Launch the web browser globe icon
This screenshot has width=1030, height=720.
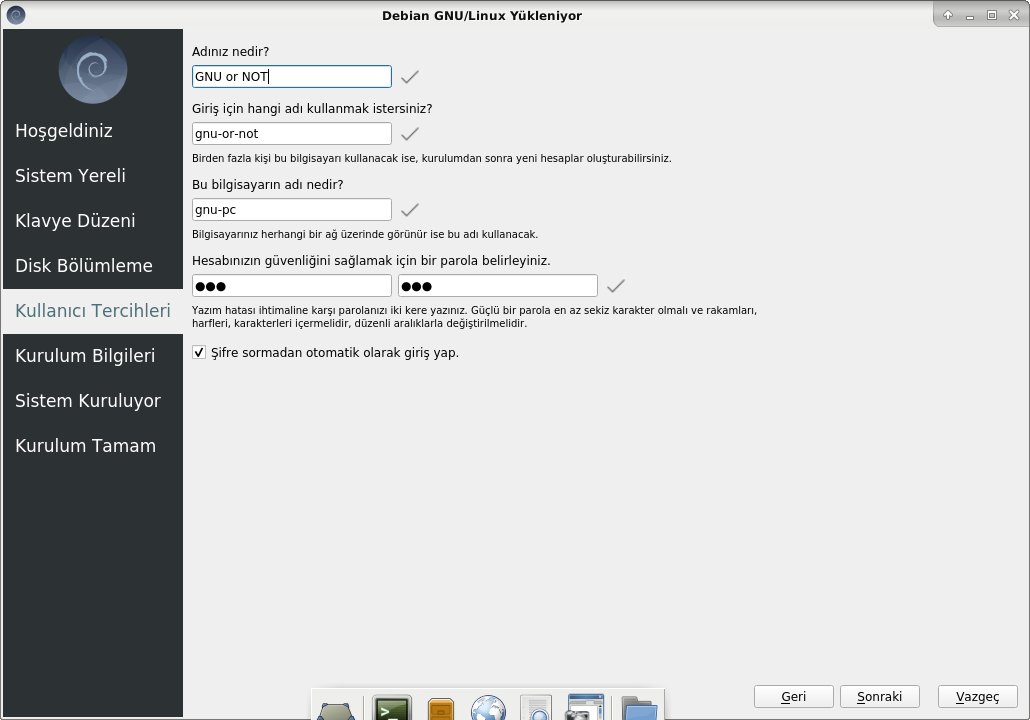(489, 708)
